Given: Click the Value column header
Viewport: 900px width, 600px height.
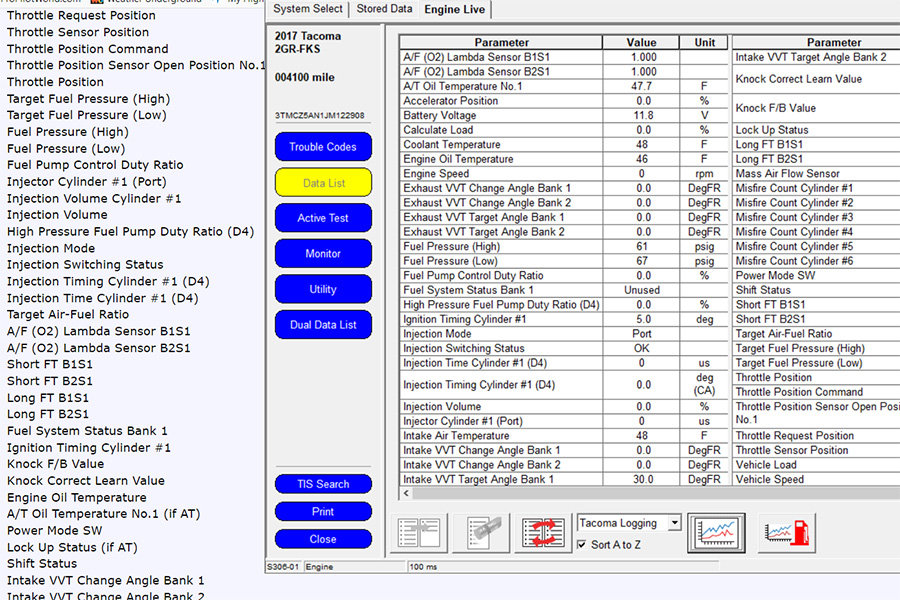Looking at the screenshot, I should pos(641,42).
